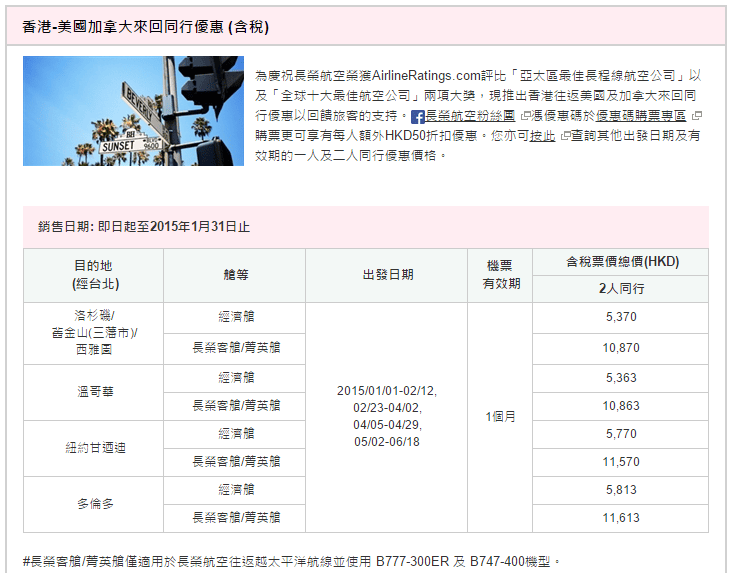Click the Sunset street sign photo

pyautogui.click(x=133, y=111)
